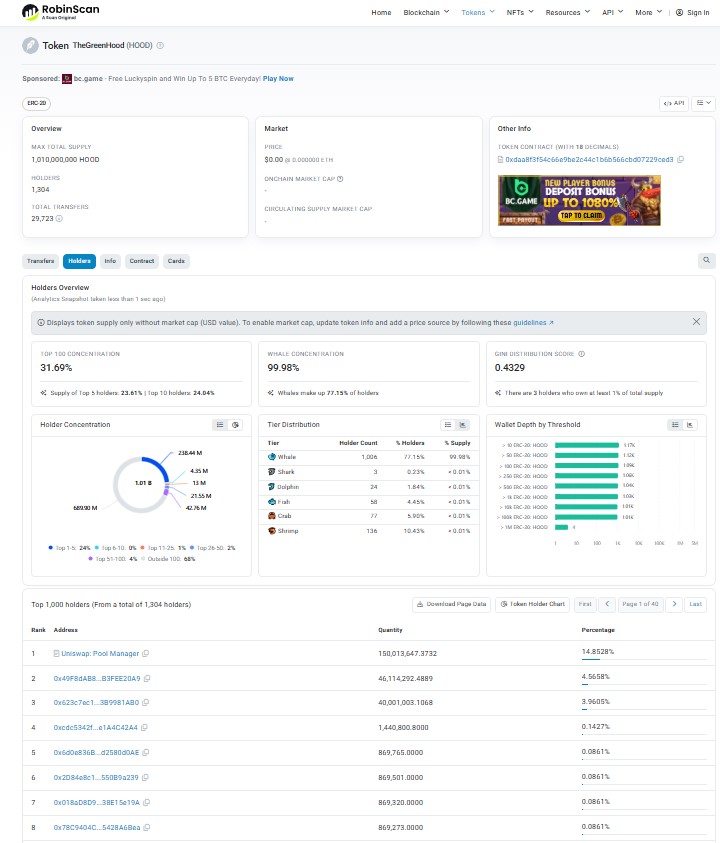Go to next holders page arrow

pos(674,604)
